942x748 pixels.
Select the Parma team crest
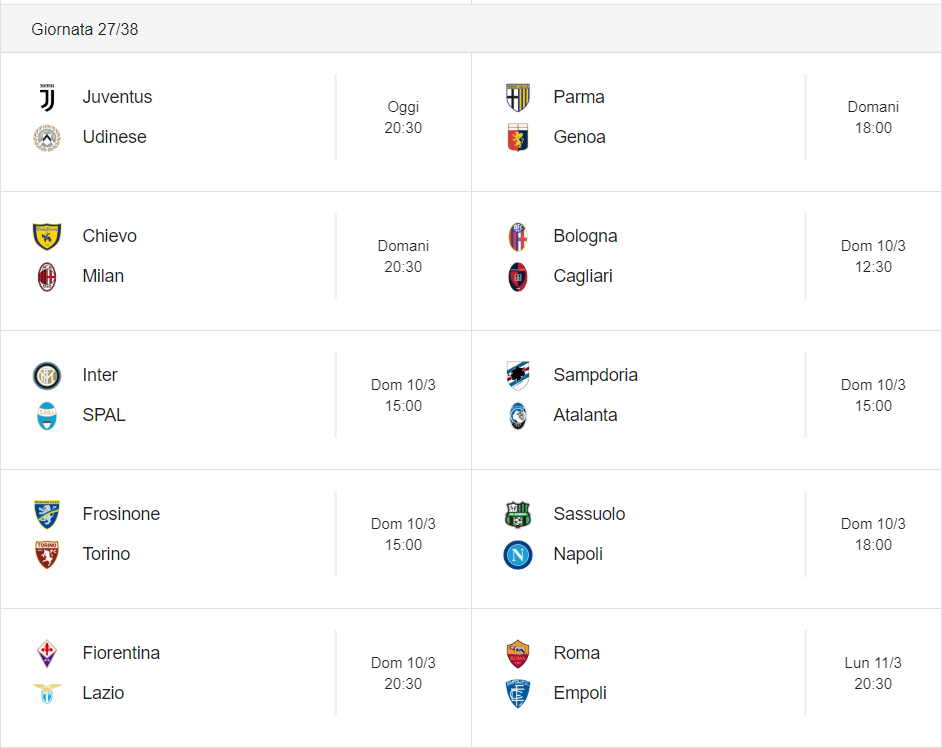tap(517, 97)
